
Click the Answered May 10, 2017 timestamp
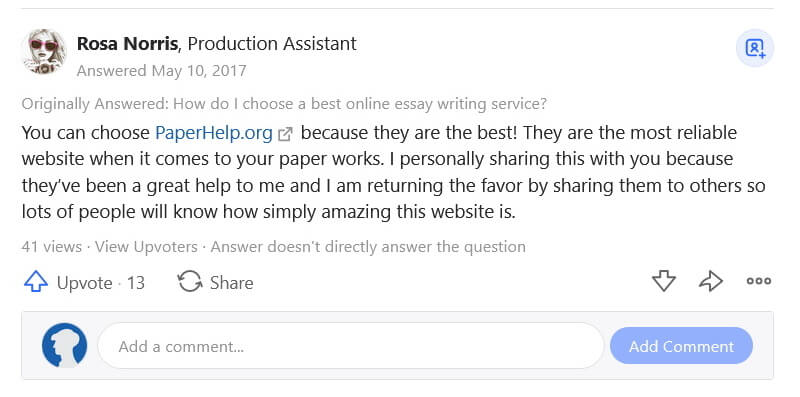pyautogui.click(x=161, y=70)
